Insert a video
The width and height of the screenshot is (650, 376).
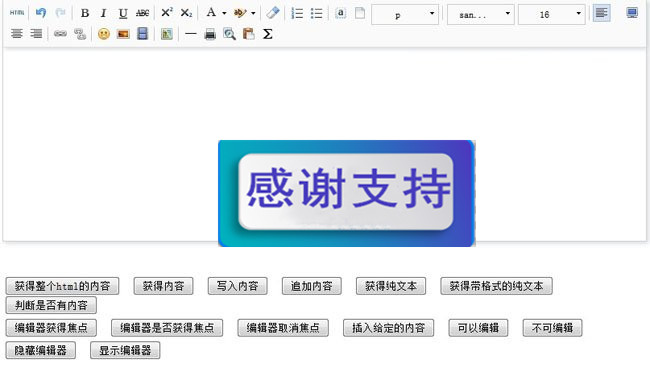[143, 34]
